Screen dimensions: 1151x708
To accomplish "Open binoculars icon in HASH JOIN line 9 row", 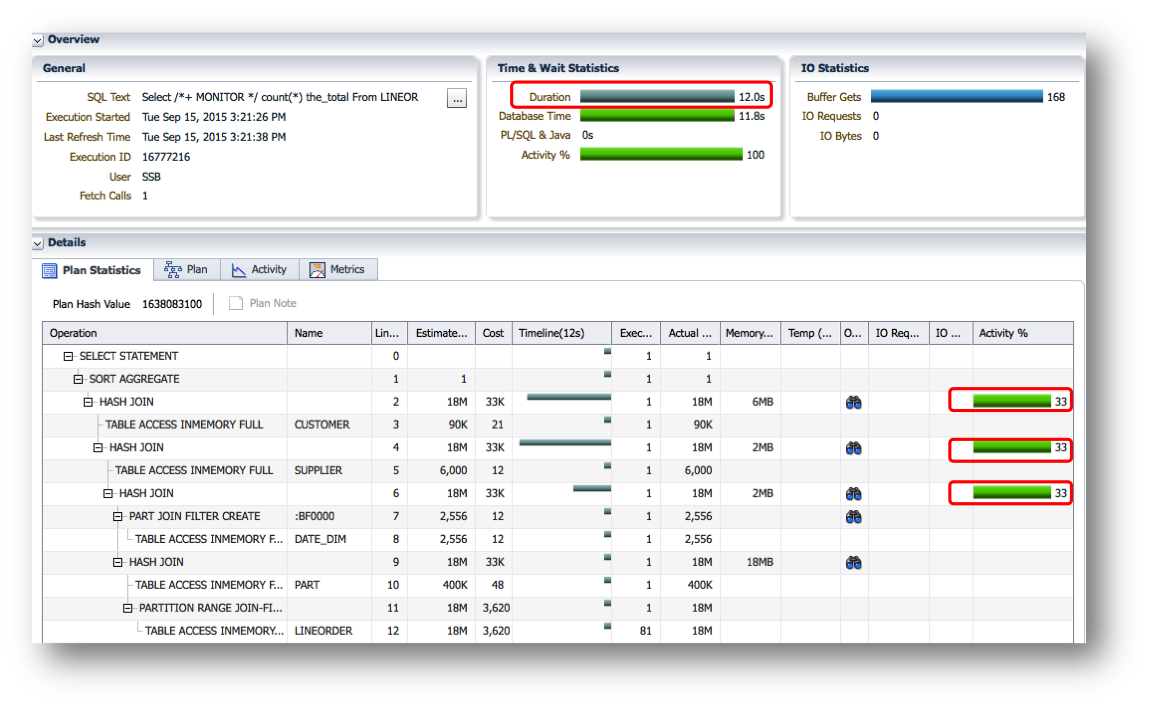I will [853, 563].
